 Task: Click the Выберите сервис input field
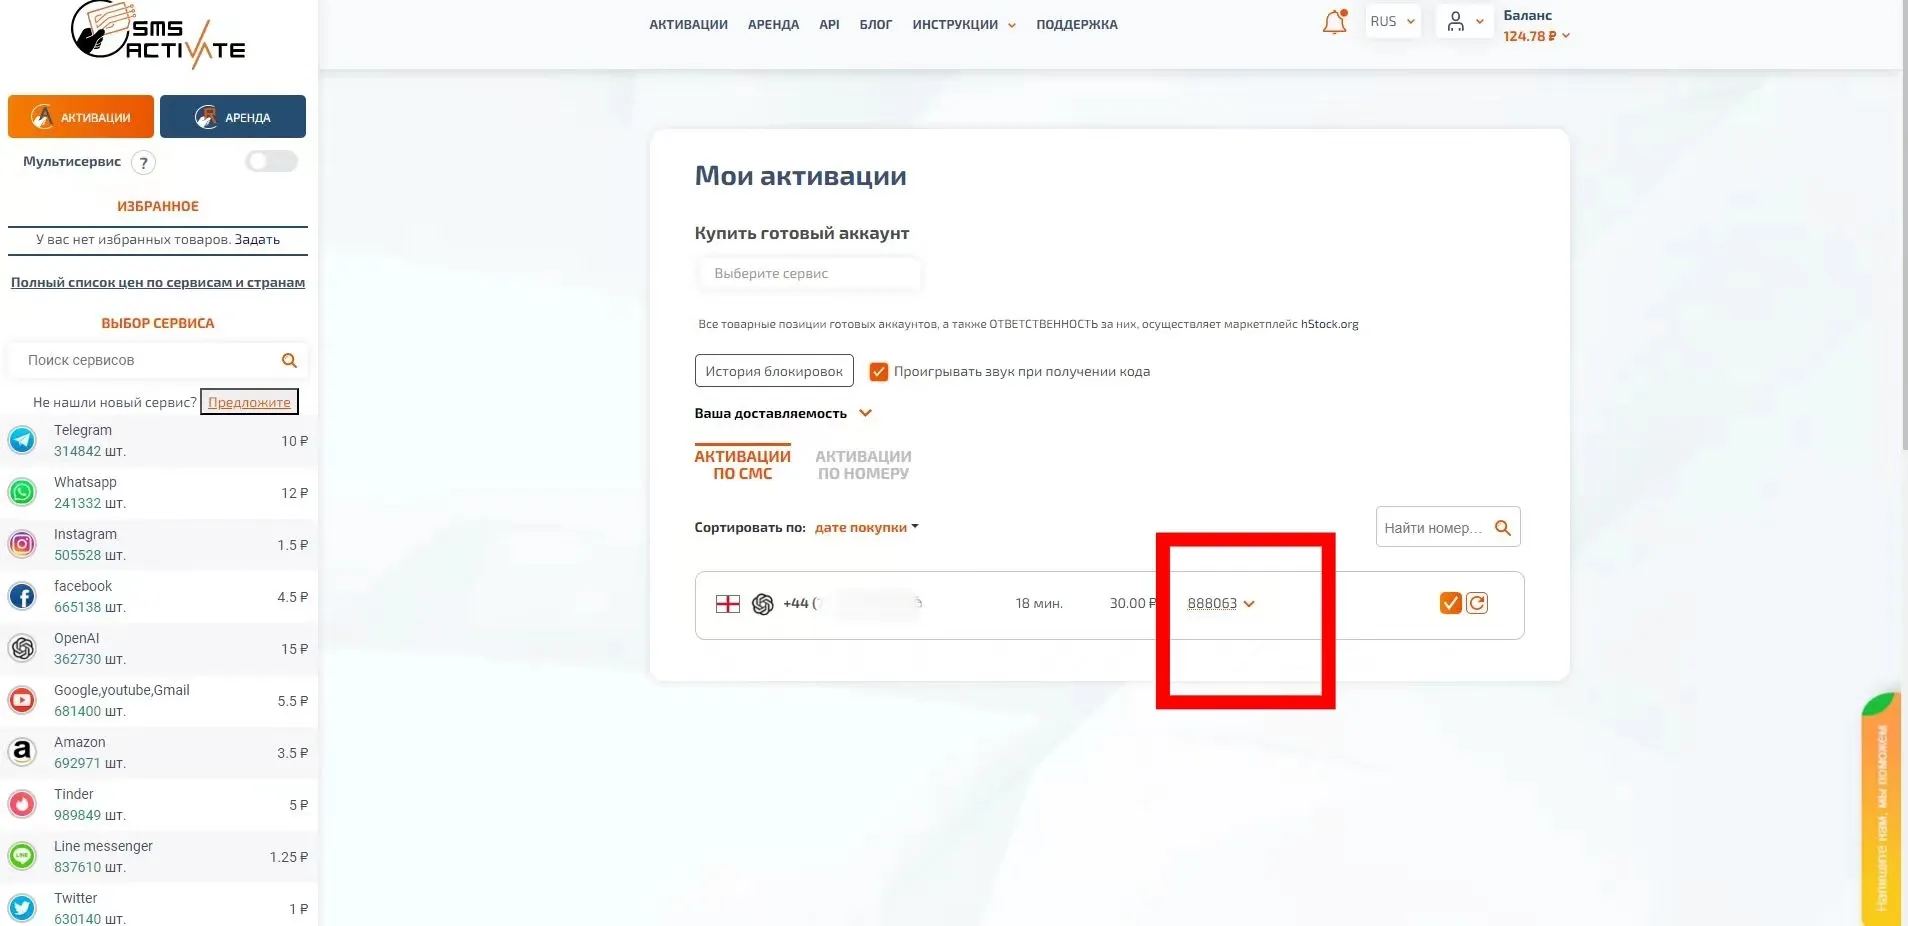pyautogui.click(x=807, y=273)
